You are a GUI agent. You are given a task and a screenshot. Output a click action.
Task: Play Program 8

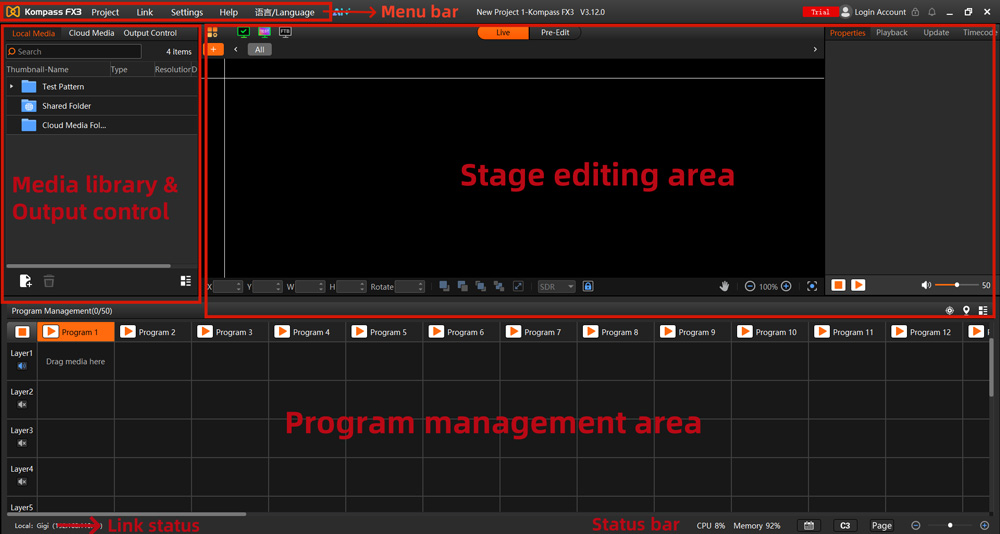(x=591, y=332)
